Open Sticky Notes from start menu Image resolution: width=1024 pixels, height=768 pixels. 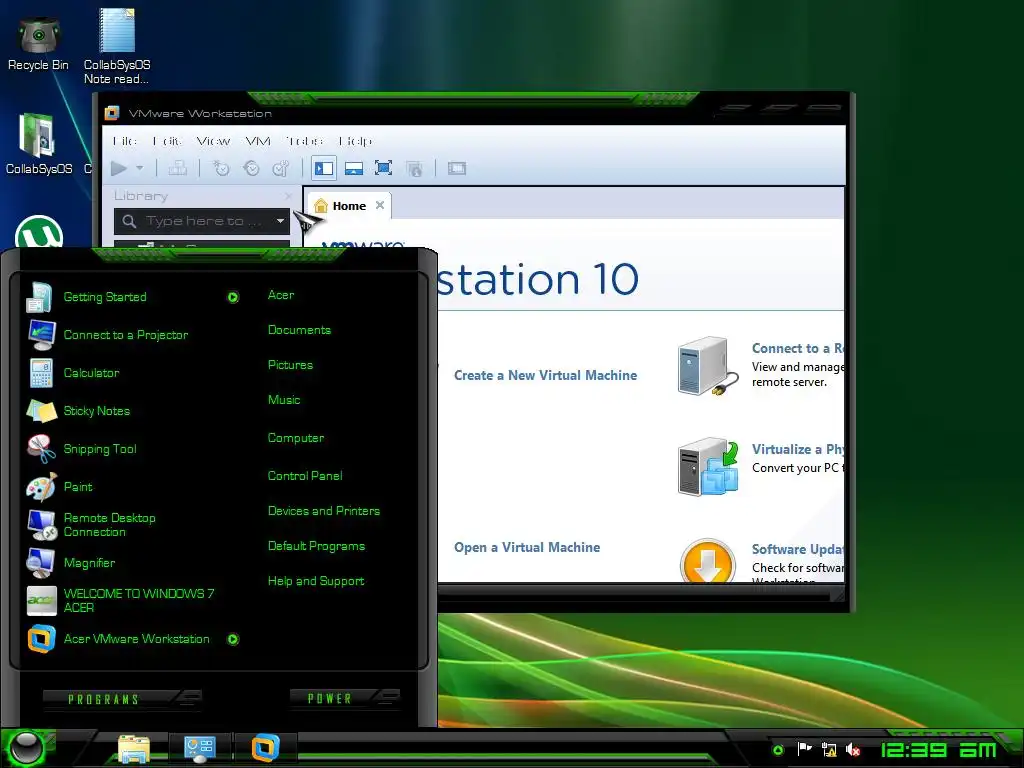pos(97,411)
